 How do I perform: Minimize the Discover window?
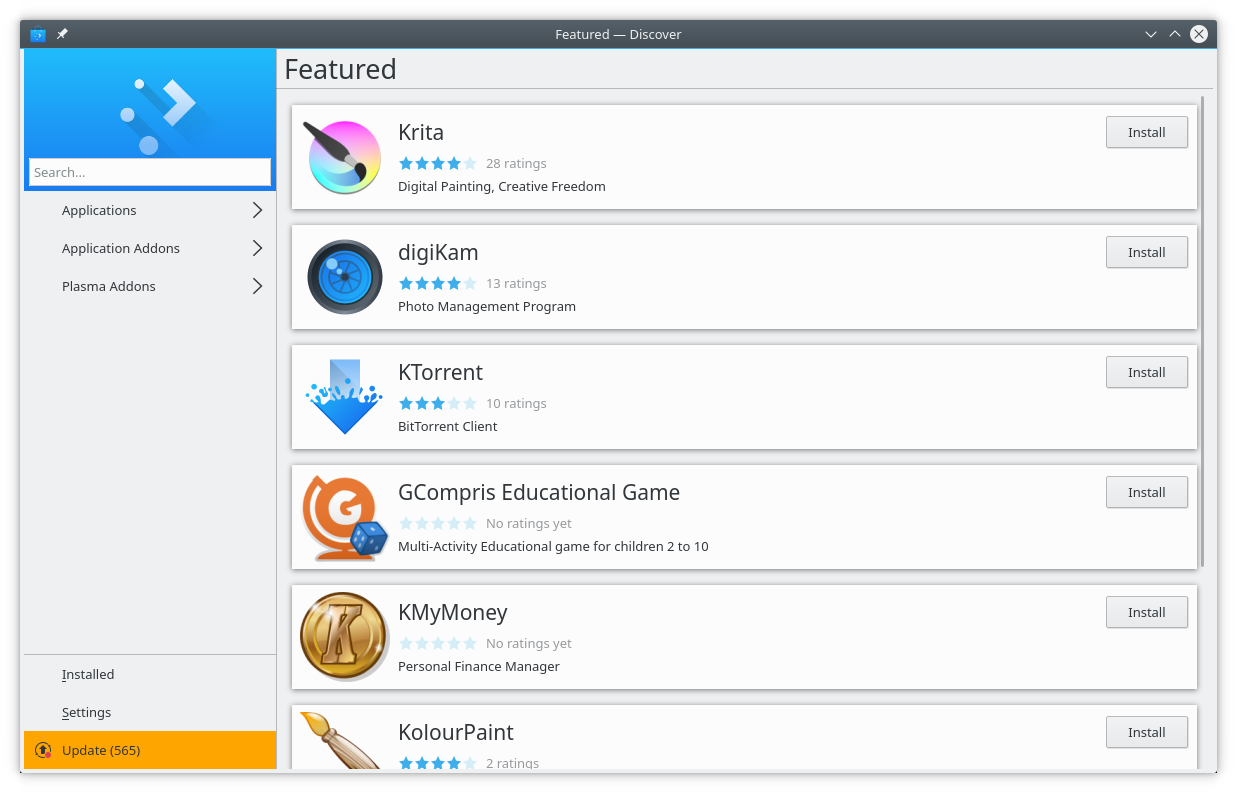click(1151, 34)
